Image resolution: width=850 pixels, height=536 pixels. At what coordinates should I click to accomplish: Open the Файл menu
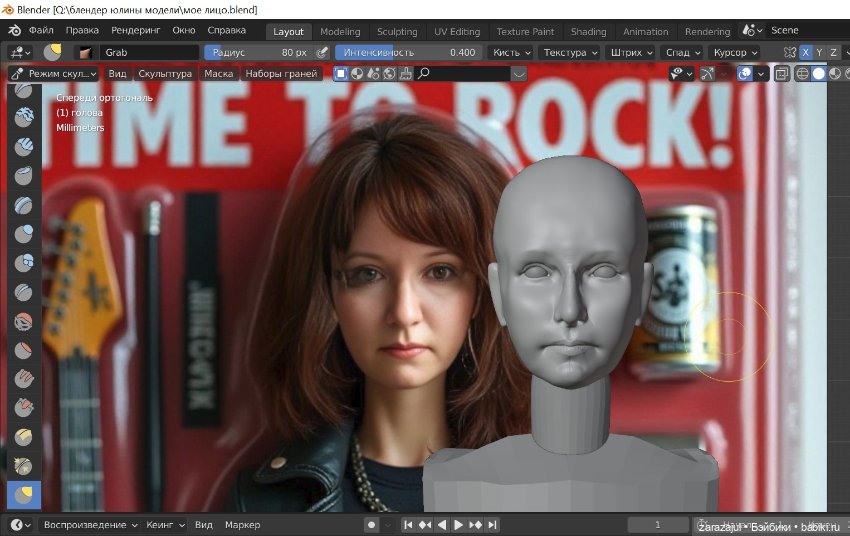41,31
